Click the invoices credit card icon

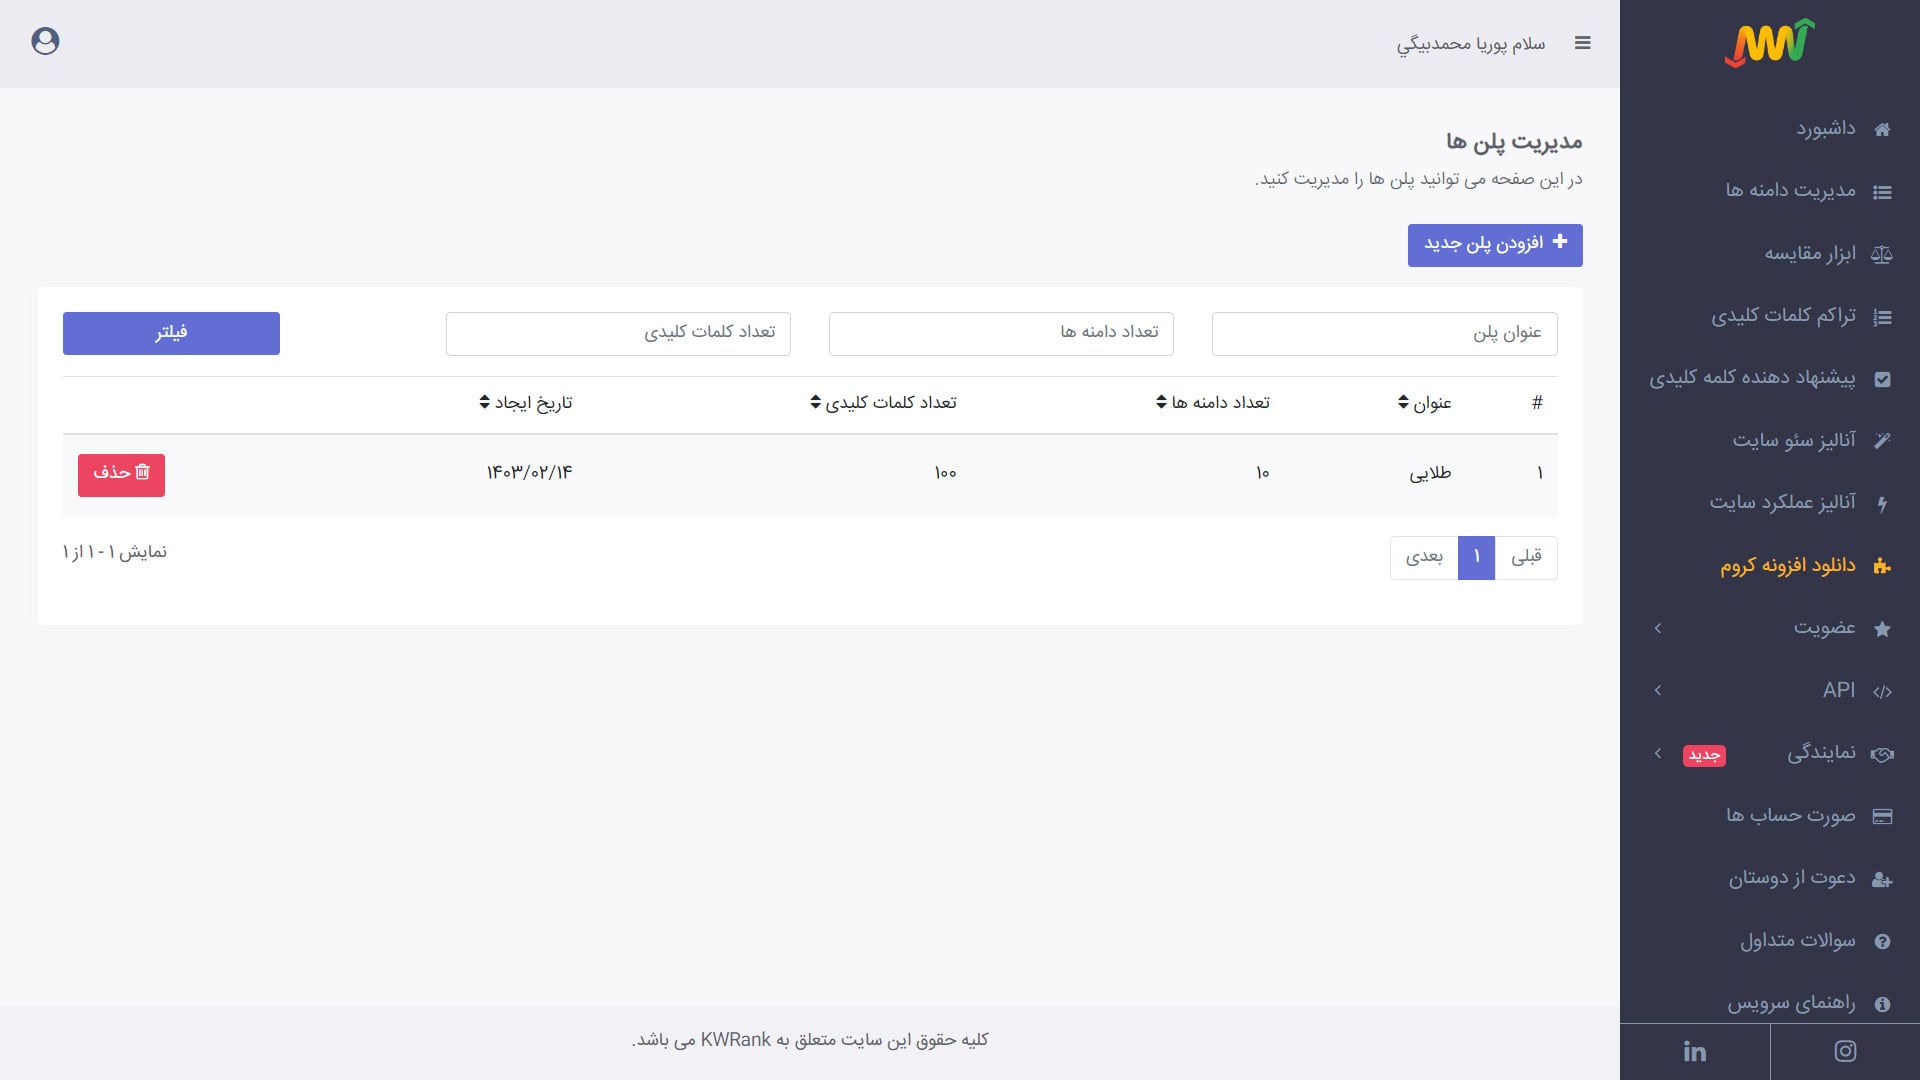pyautogui.click(x=1882, y=816)
